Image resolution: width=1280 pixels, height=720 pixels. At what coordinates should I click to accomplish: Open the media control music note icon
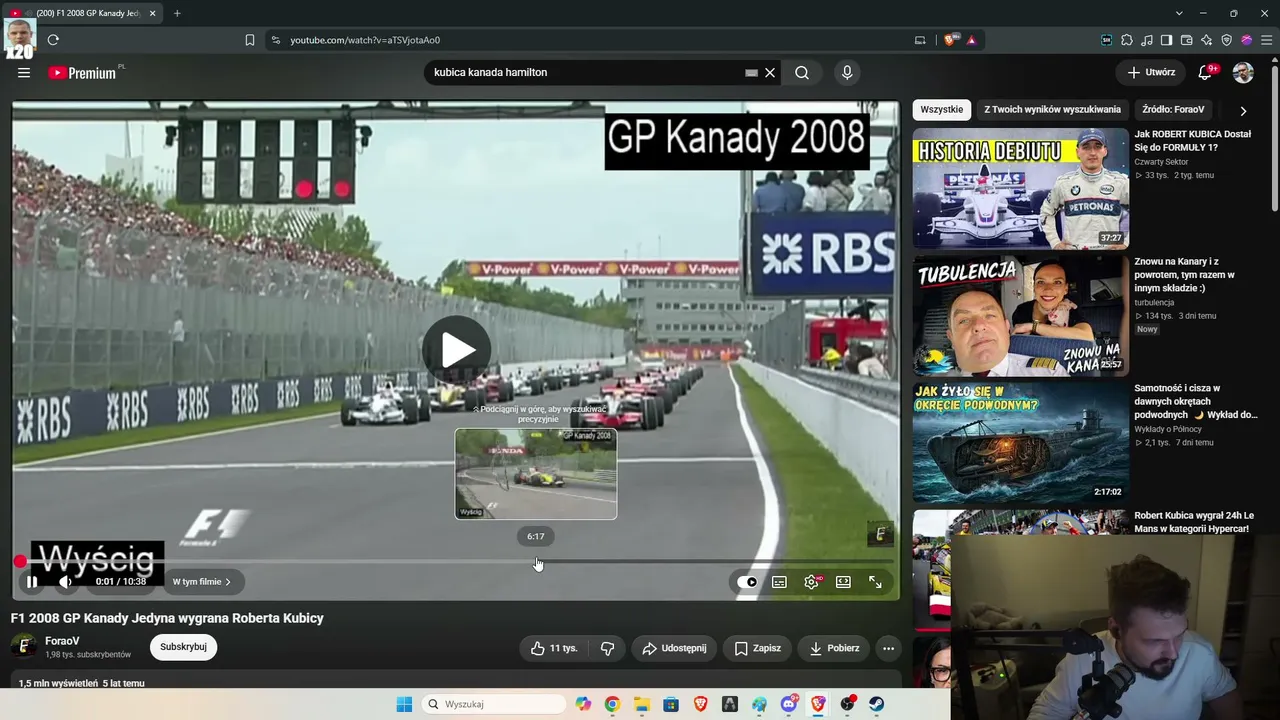click(x=1147, y=40)
